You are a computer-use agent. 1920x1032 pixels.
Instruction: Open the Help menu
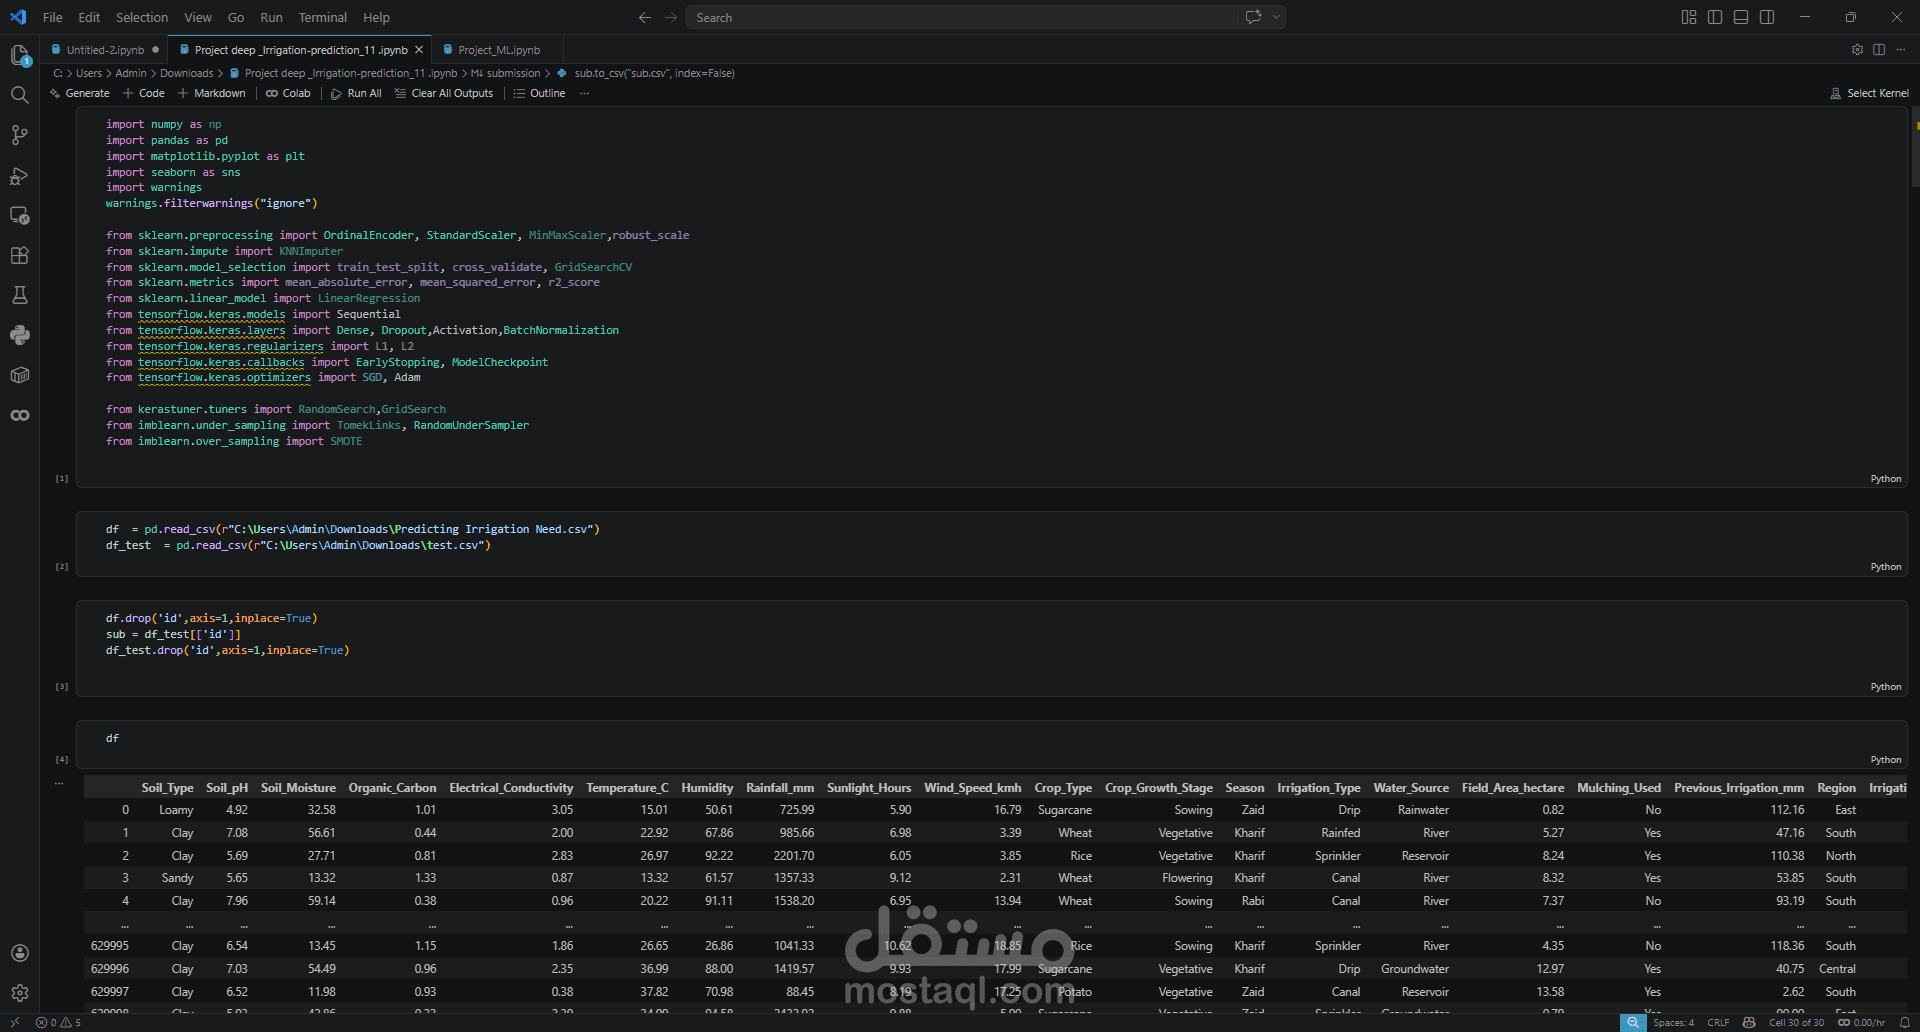point(376,17)
